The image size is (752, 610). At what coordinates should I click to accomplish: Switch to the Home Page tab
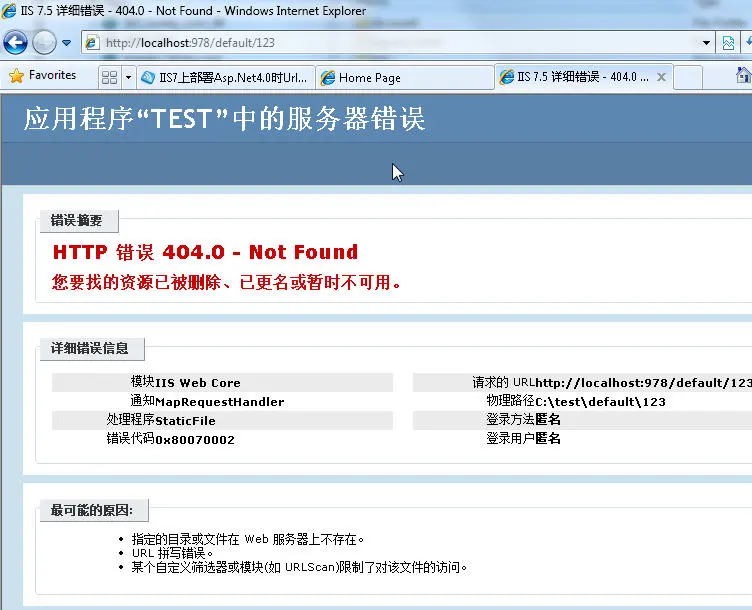point(404,77)
